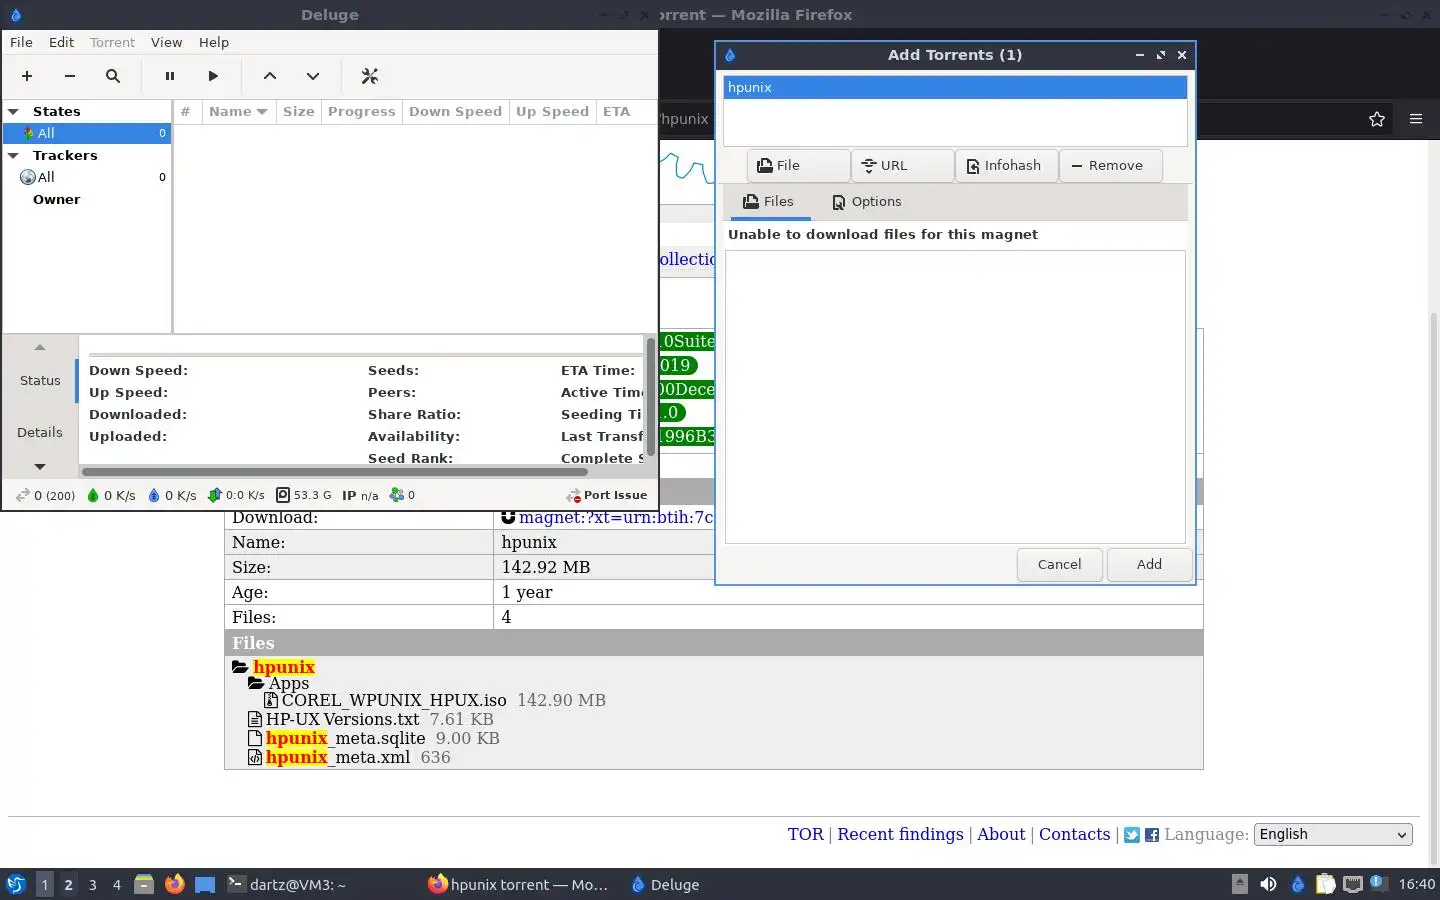Click the # queue column header

[x=186, y=112]
